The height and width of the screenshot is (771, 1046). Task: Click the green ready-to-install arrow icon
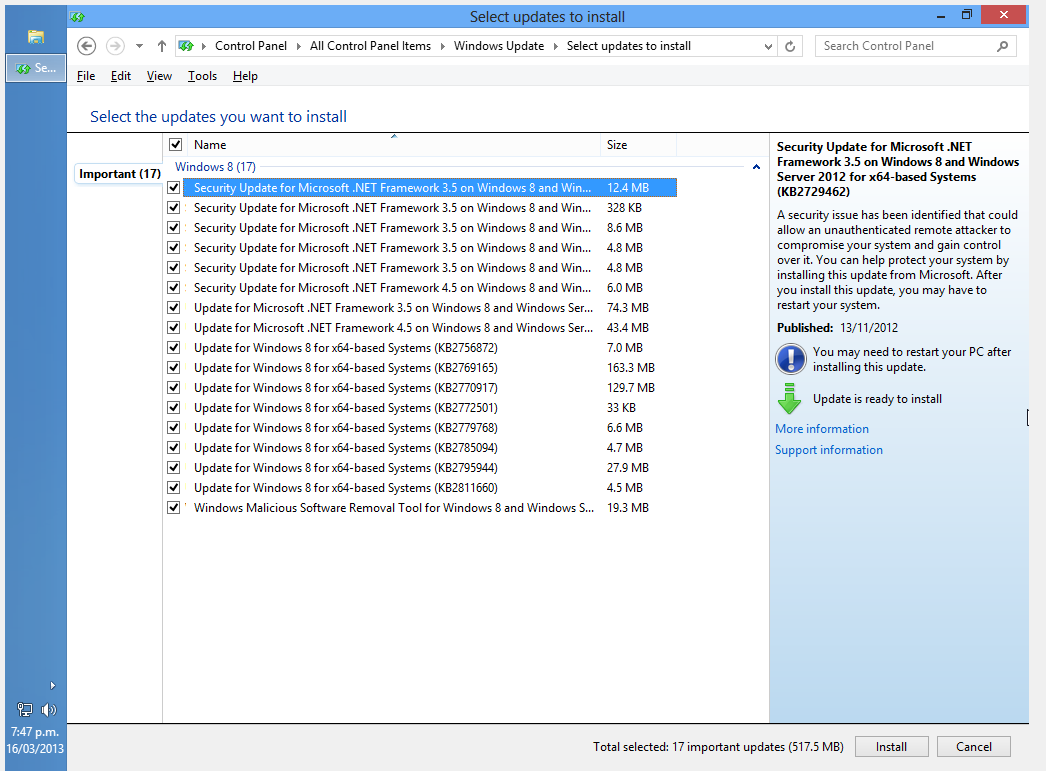(789, 399)
